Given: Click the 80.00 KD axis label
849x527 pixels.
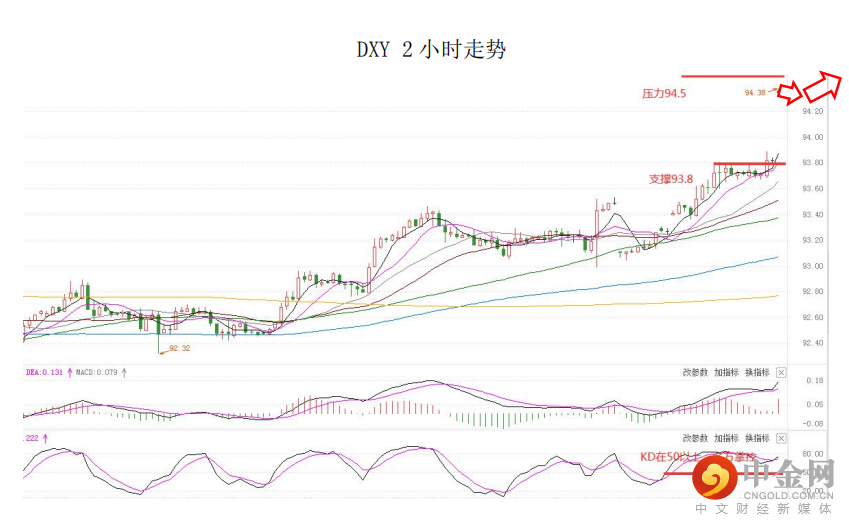Looking at the screenshot, I should pyautogui.click(x=813, y=454).
